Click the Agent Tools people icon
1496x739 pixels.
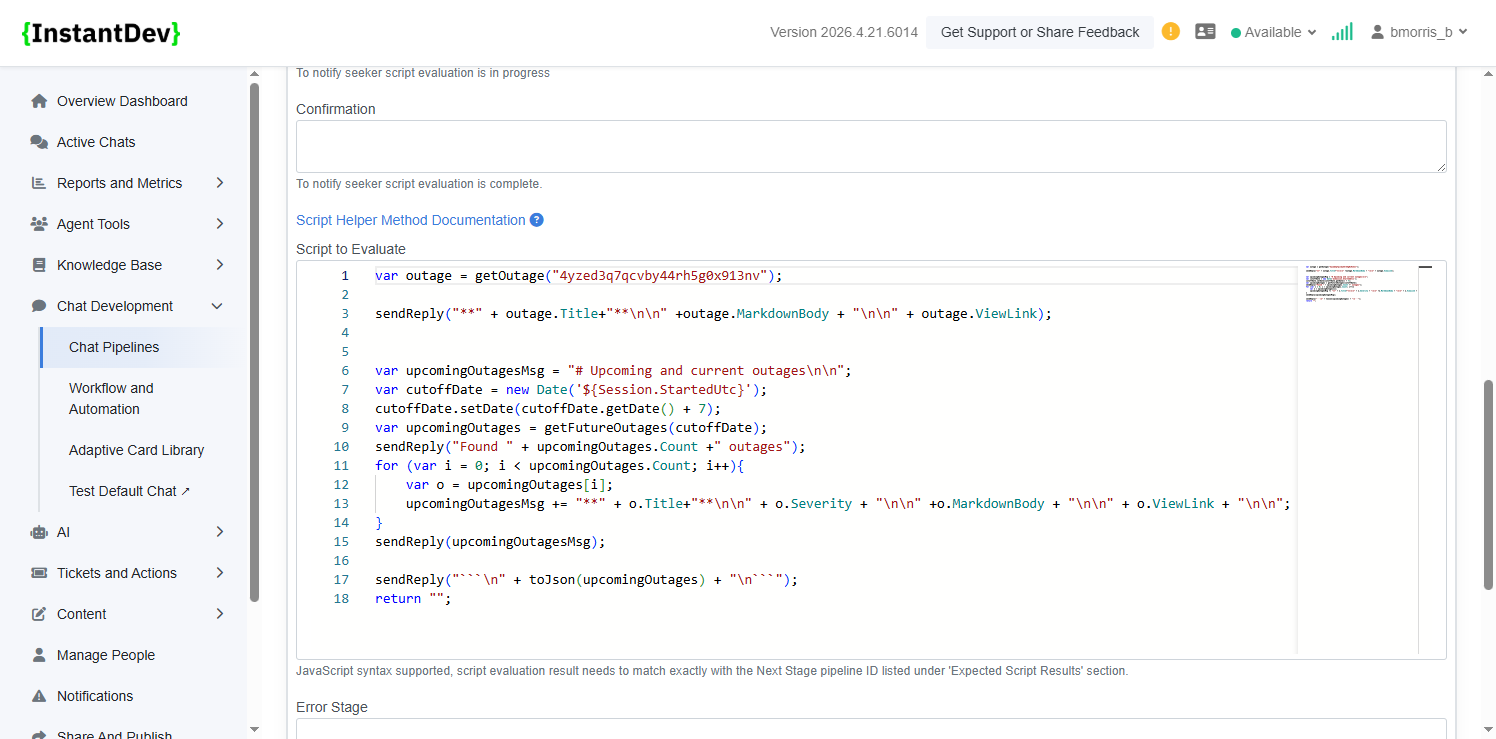(39, 224)
